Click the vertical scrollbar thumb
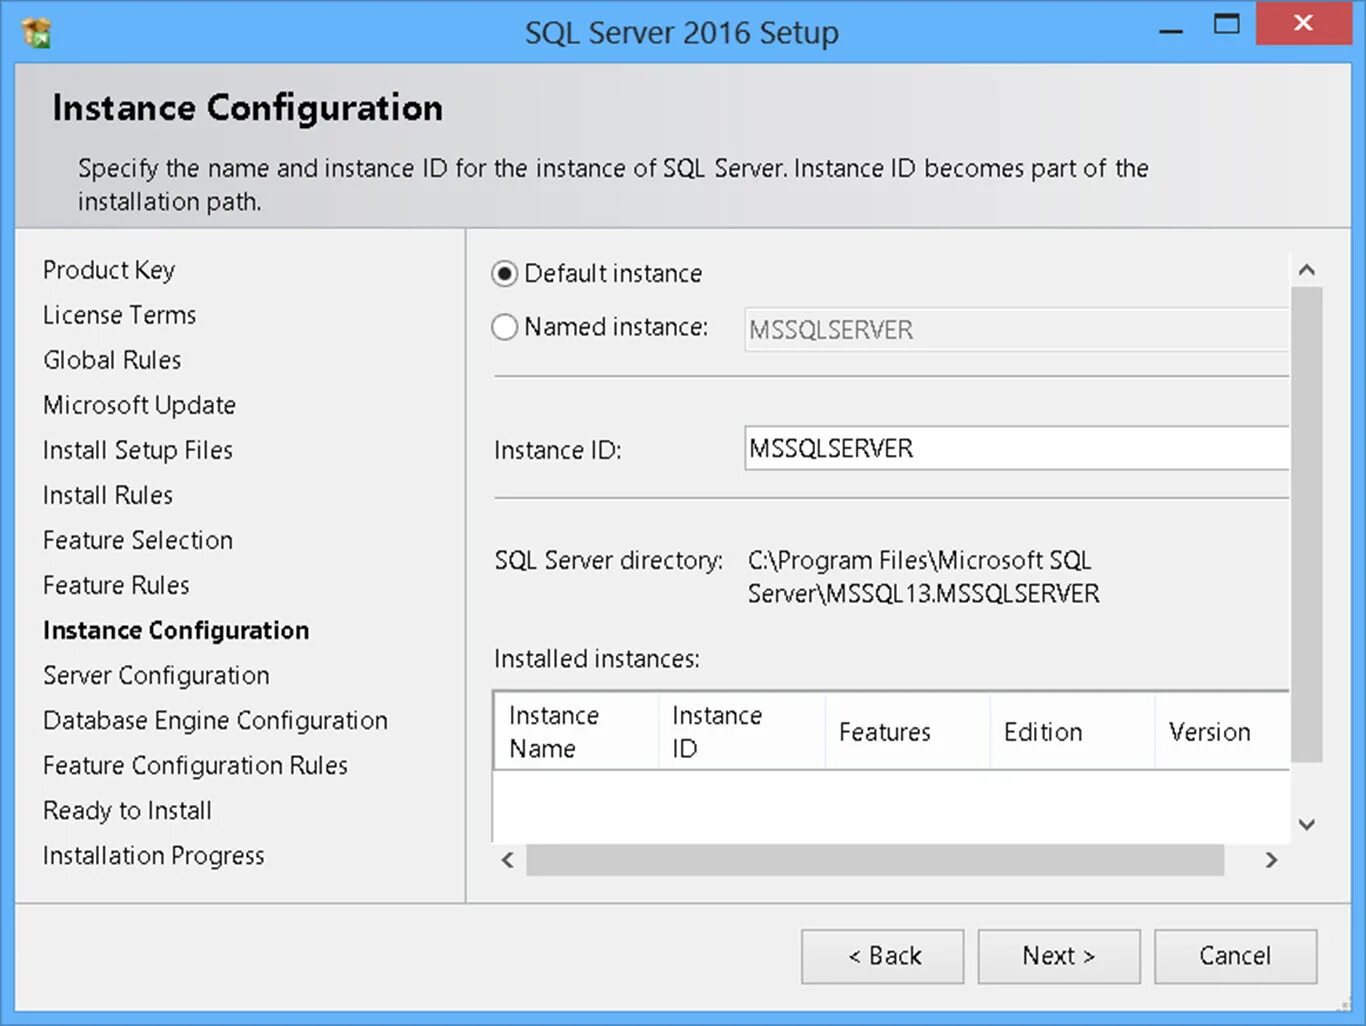This screenshot has height=1026, width=1366. (1306, 525)
